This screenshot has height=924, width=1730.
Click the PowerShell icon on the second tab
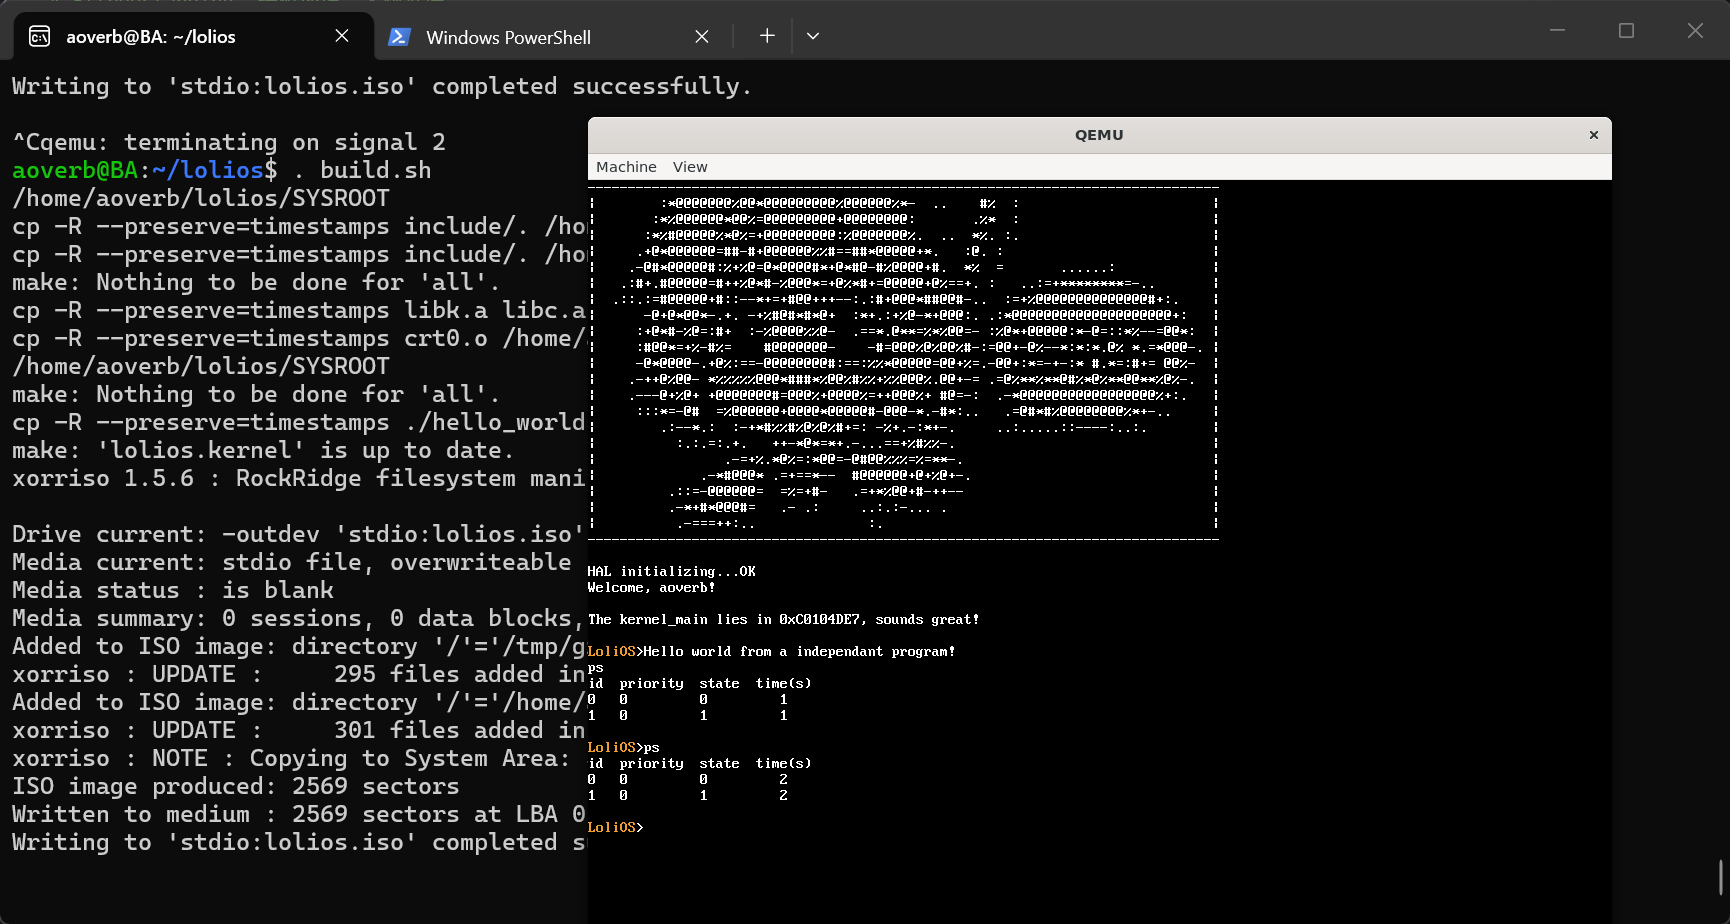(399, 37)
